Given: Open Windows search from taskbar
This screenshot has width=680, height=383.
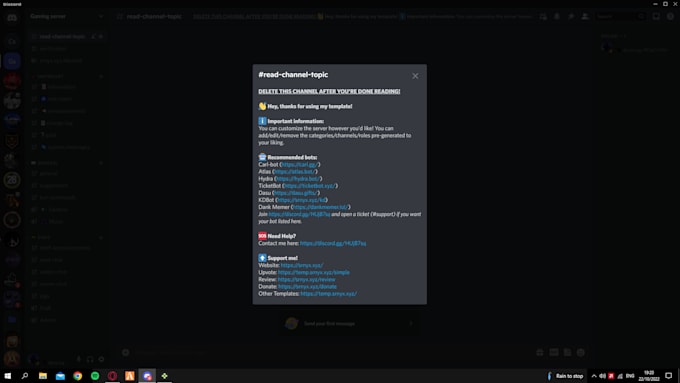Looking at the screenshot, I should click(25, 376).
